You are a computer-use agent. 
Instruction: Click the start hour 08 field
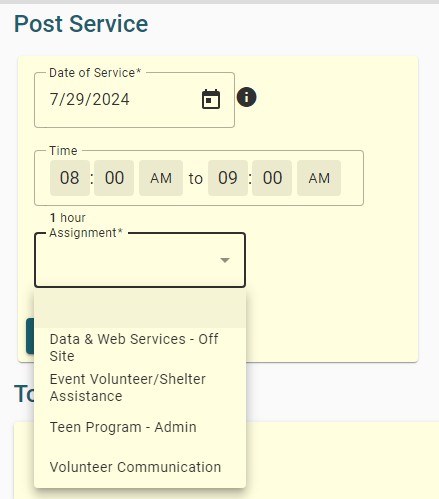(70, 178)
